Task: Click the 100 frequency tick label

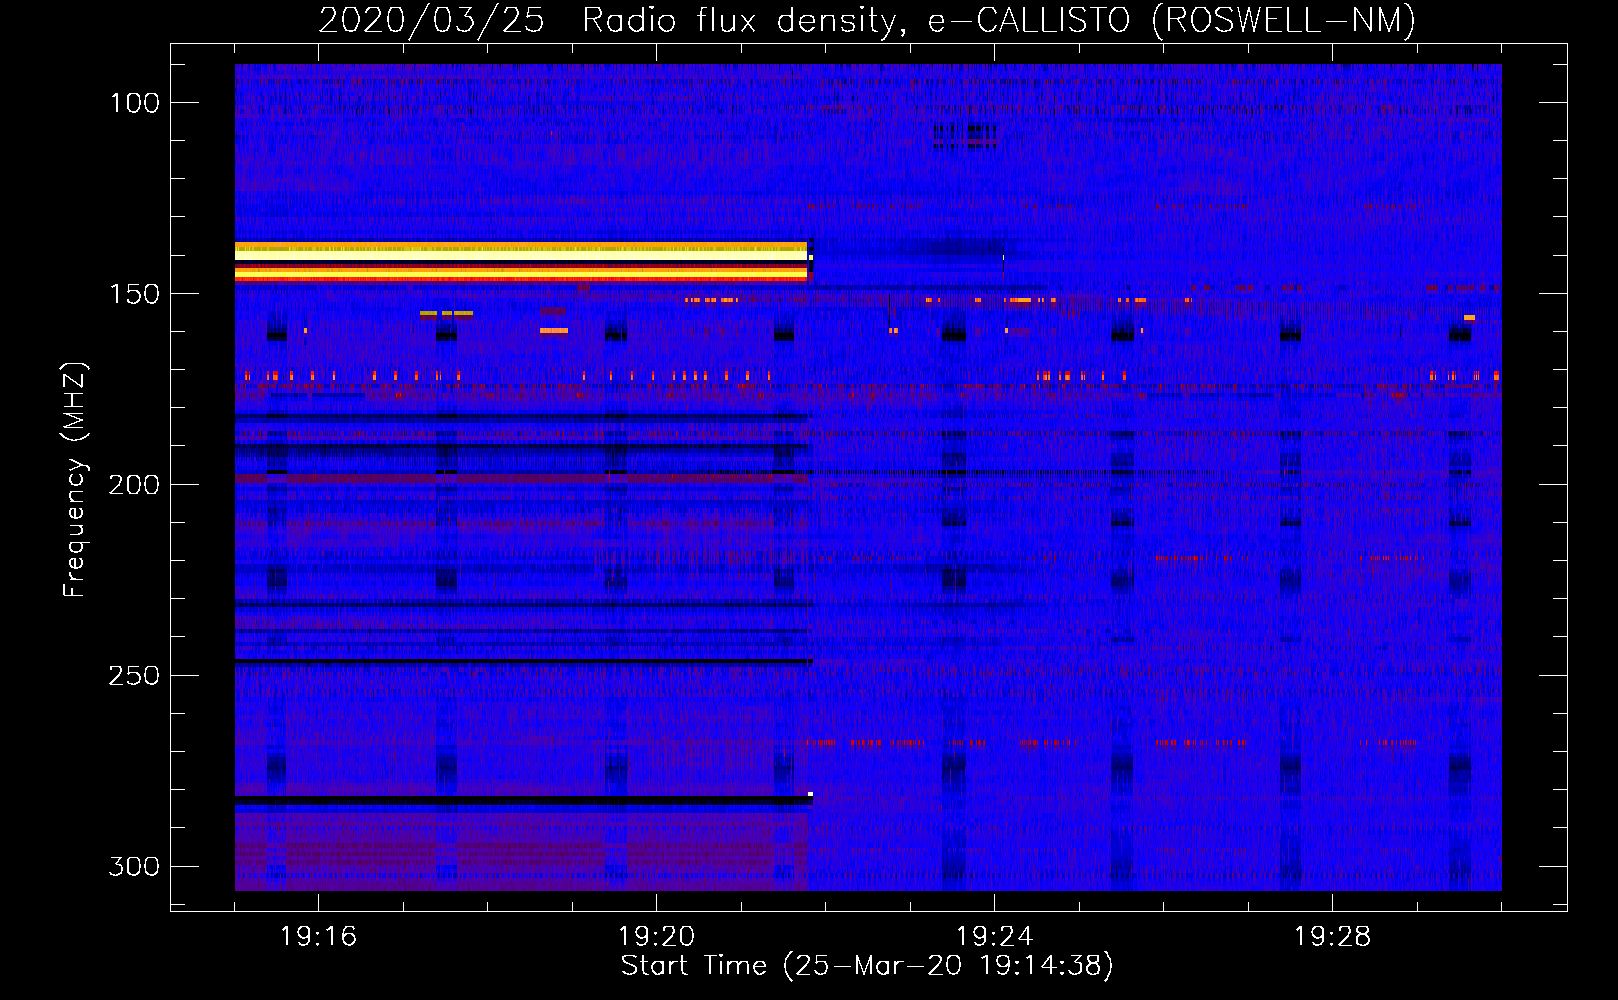Action: (134, 103)
